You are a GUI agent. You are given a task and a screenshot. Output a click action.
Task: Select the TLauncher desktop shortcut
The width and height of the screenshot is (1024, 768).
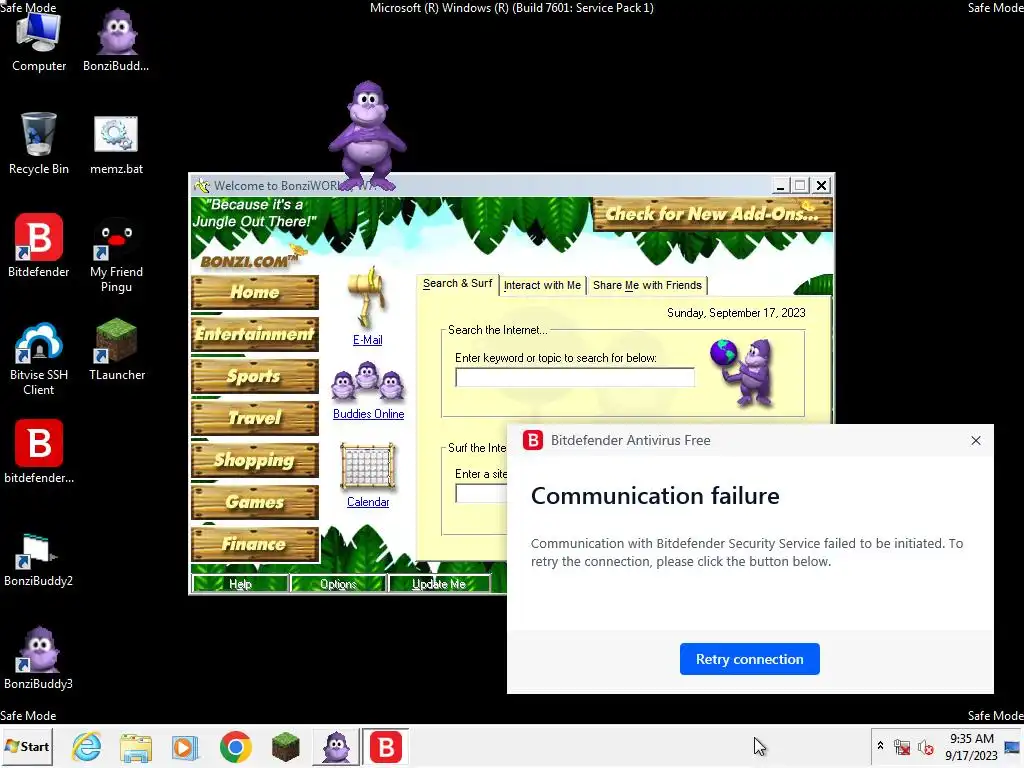116,349
